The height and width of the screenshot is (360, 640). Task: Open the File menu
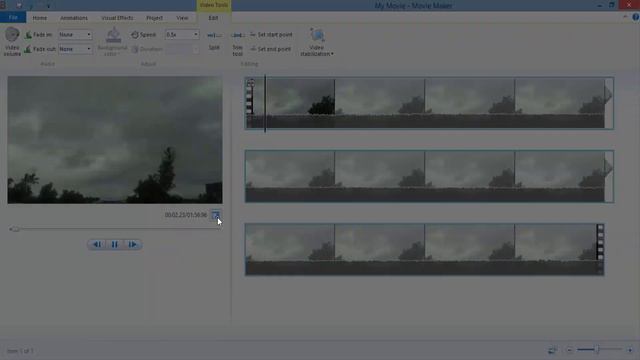pyautogui.click(x=13, y=18)
